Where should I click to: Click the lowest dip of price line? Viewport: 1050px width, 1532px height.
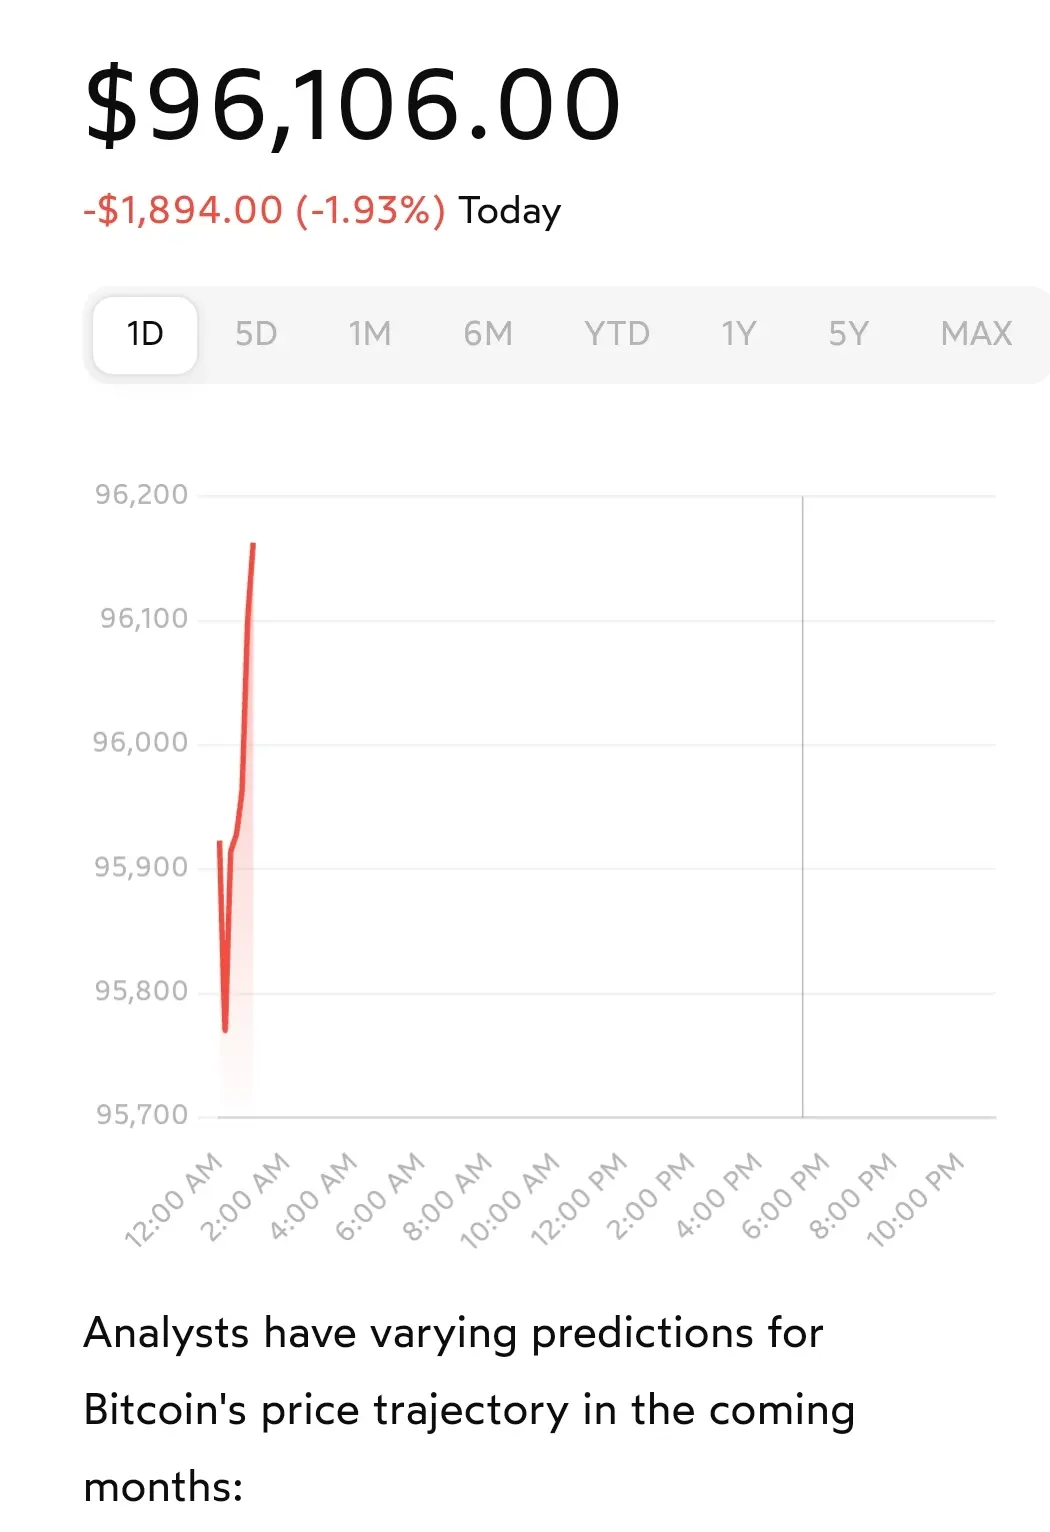pyautogui.click(x=225, y=1028)
